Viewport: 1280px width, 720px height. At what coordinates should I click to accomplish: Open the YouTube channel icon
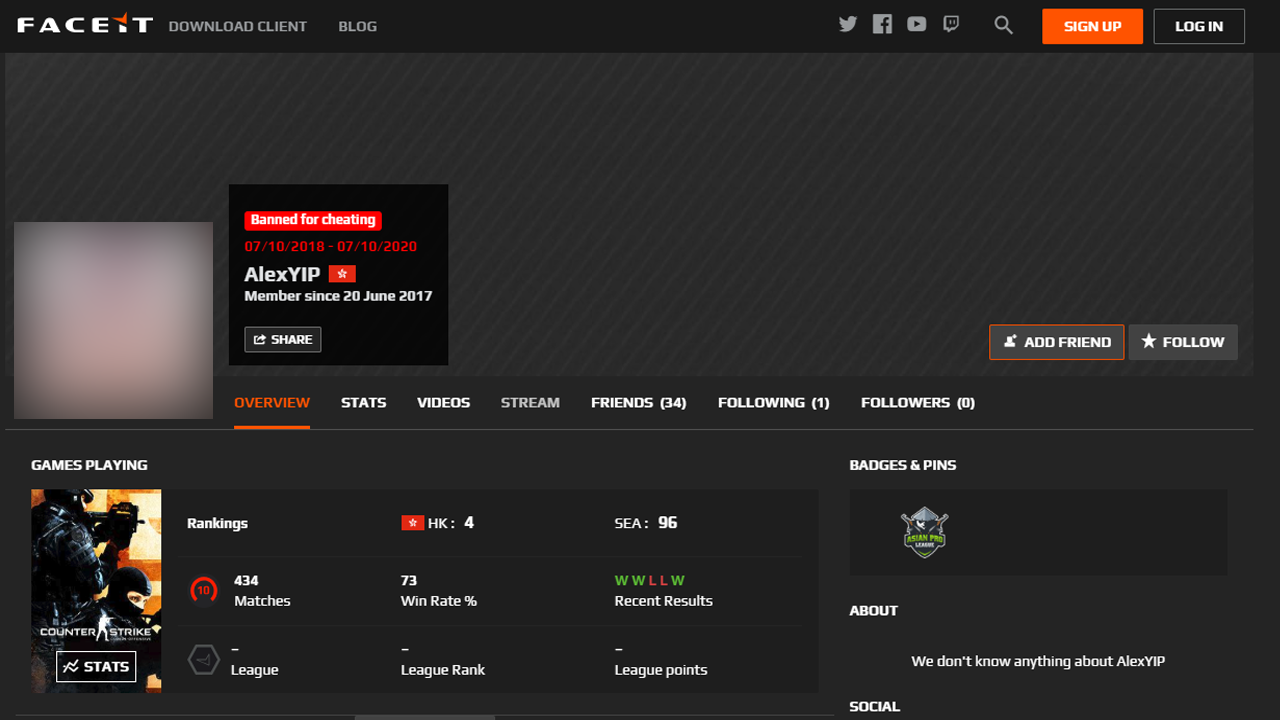(x=916, y=25)
